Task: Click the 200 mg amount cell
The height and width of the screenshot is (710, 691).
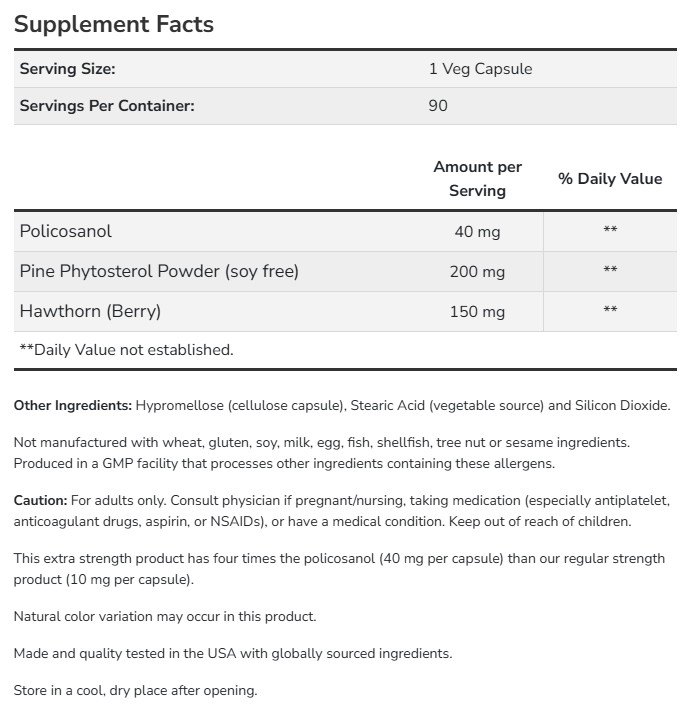Action: pos(477,272)
